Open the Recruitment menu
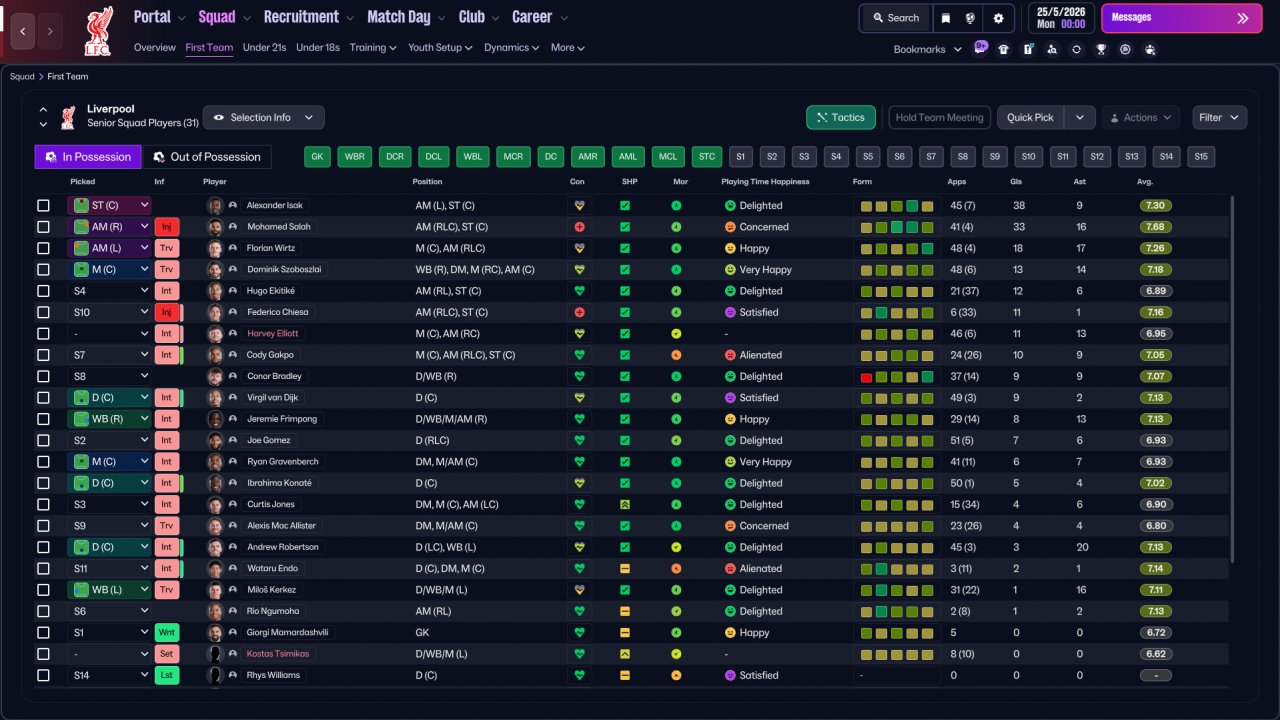Image resolution: width=1280 pixels, height=720 pixels. [x=308, y=17]
